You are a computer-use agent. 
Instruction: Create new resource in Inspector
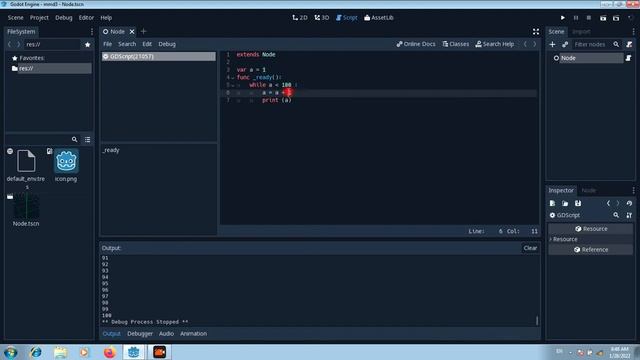tap(552, 203)
